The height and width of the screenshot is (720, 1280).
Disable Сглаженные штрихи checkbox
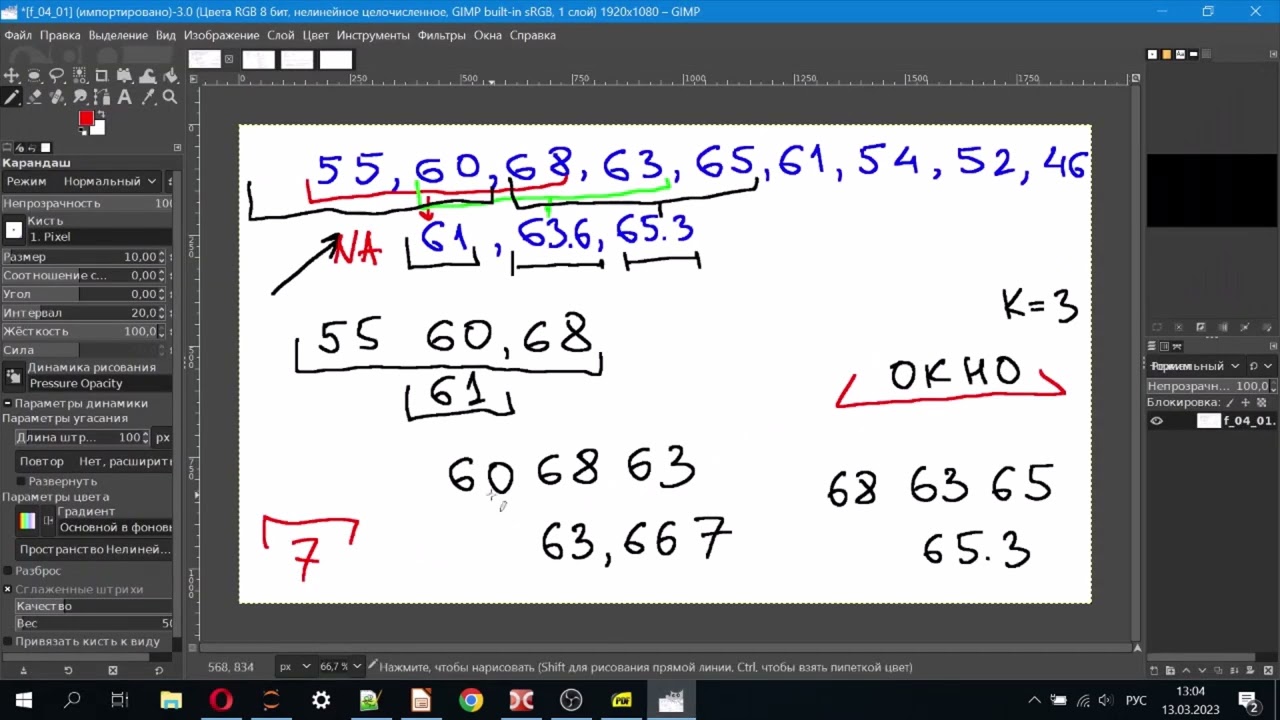tap(8, 589)
